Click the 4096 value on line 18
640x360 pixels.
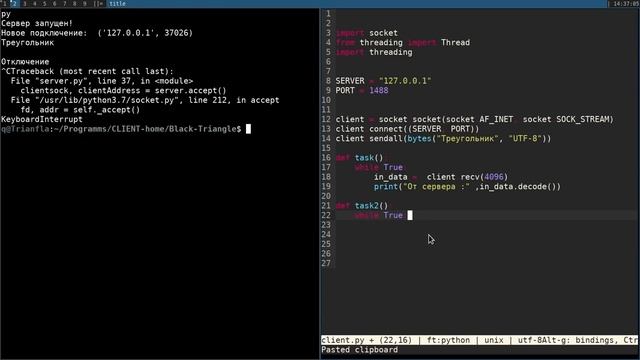pos(493,177)
